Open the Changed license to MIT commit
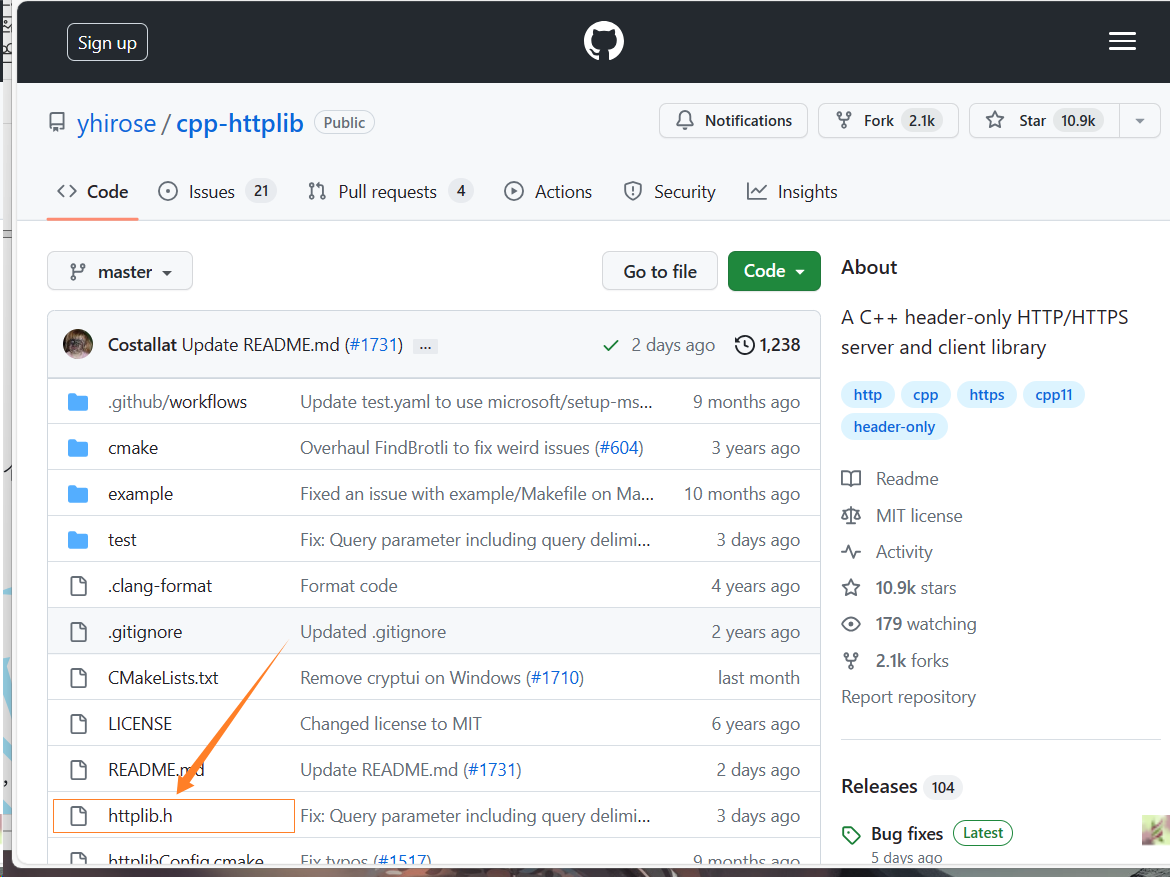 point(390,724)
